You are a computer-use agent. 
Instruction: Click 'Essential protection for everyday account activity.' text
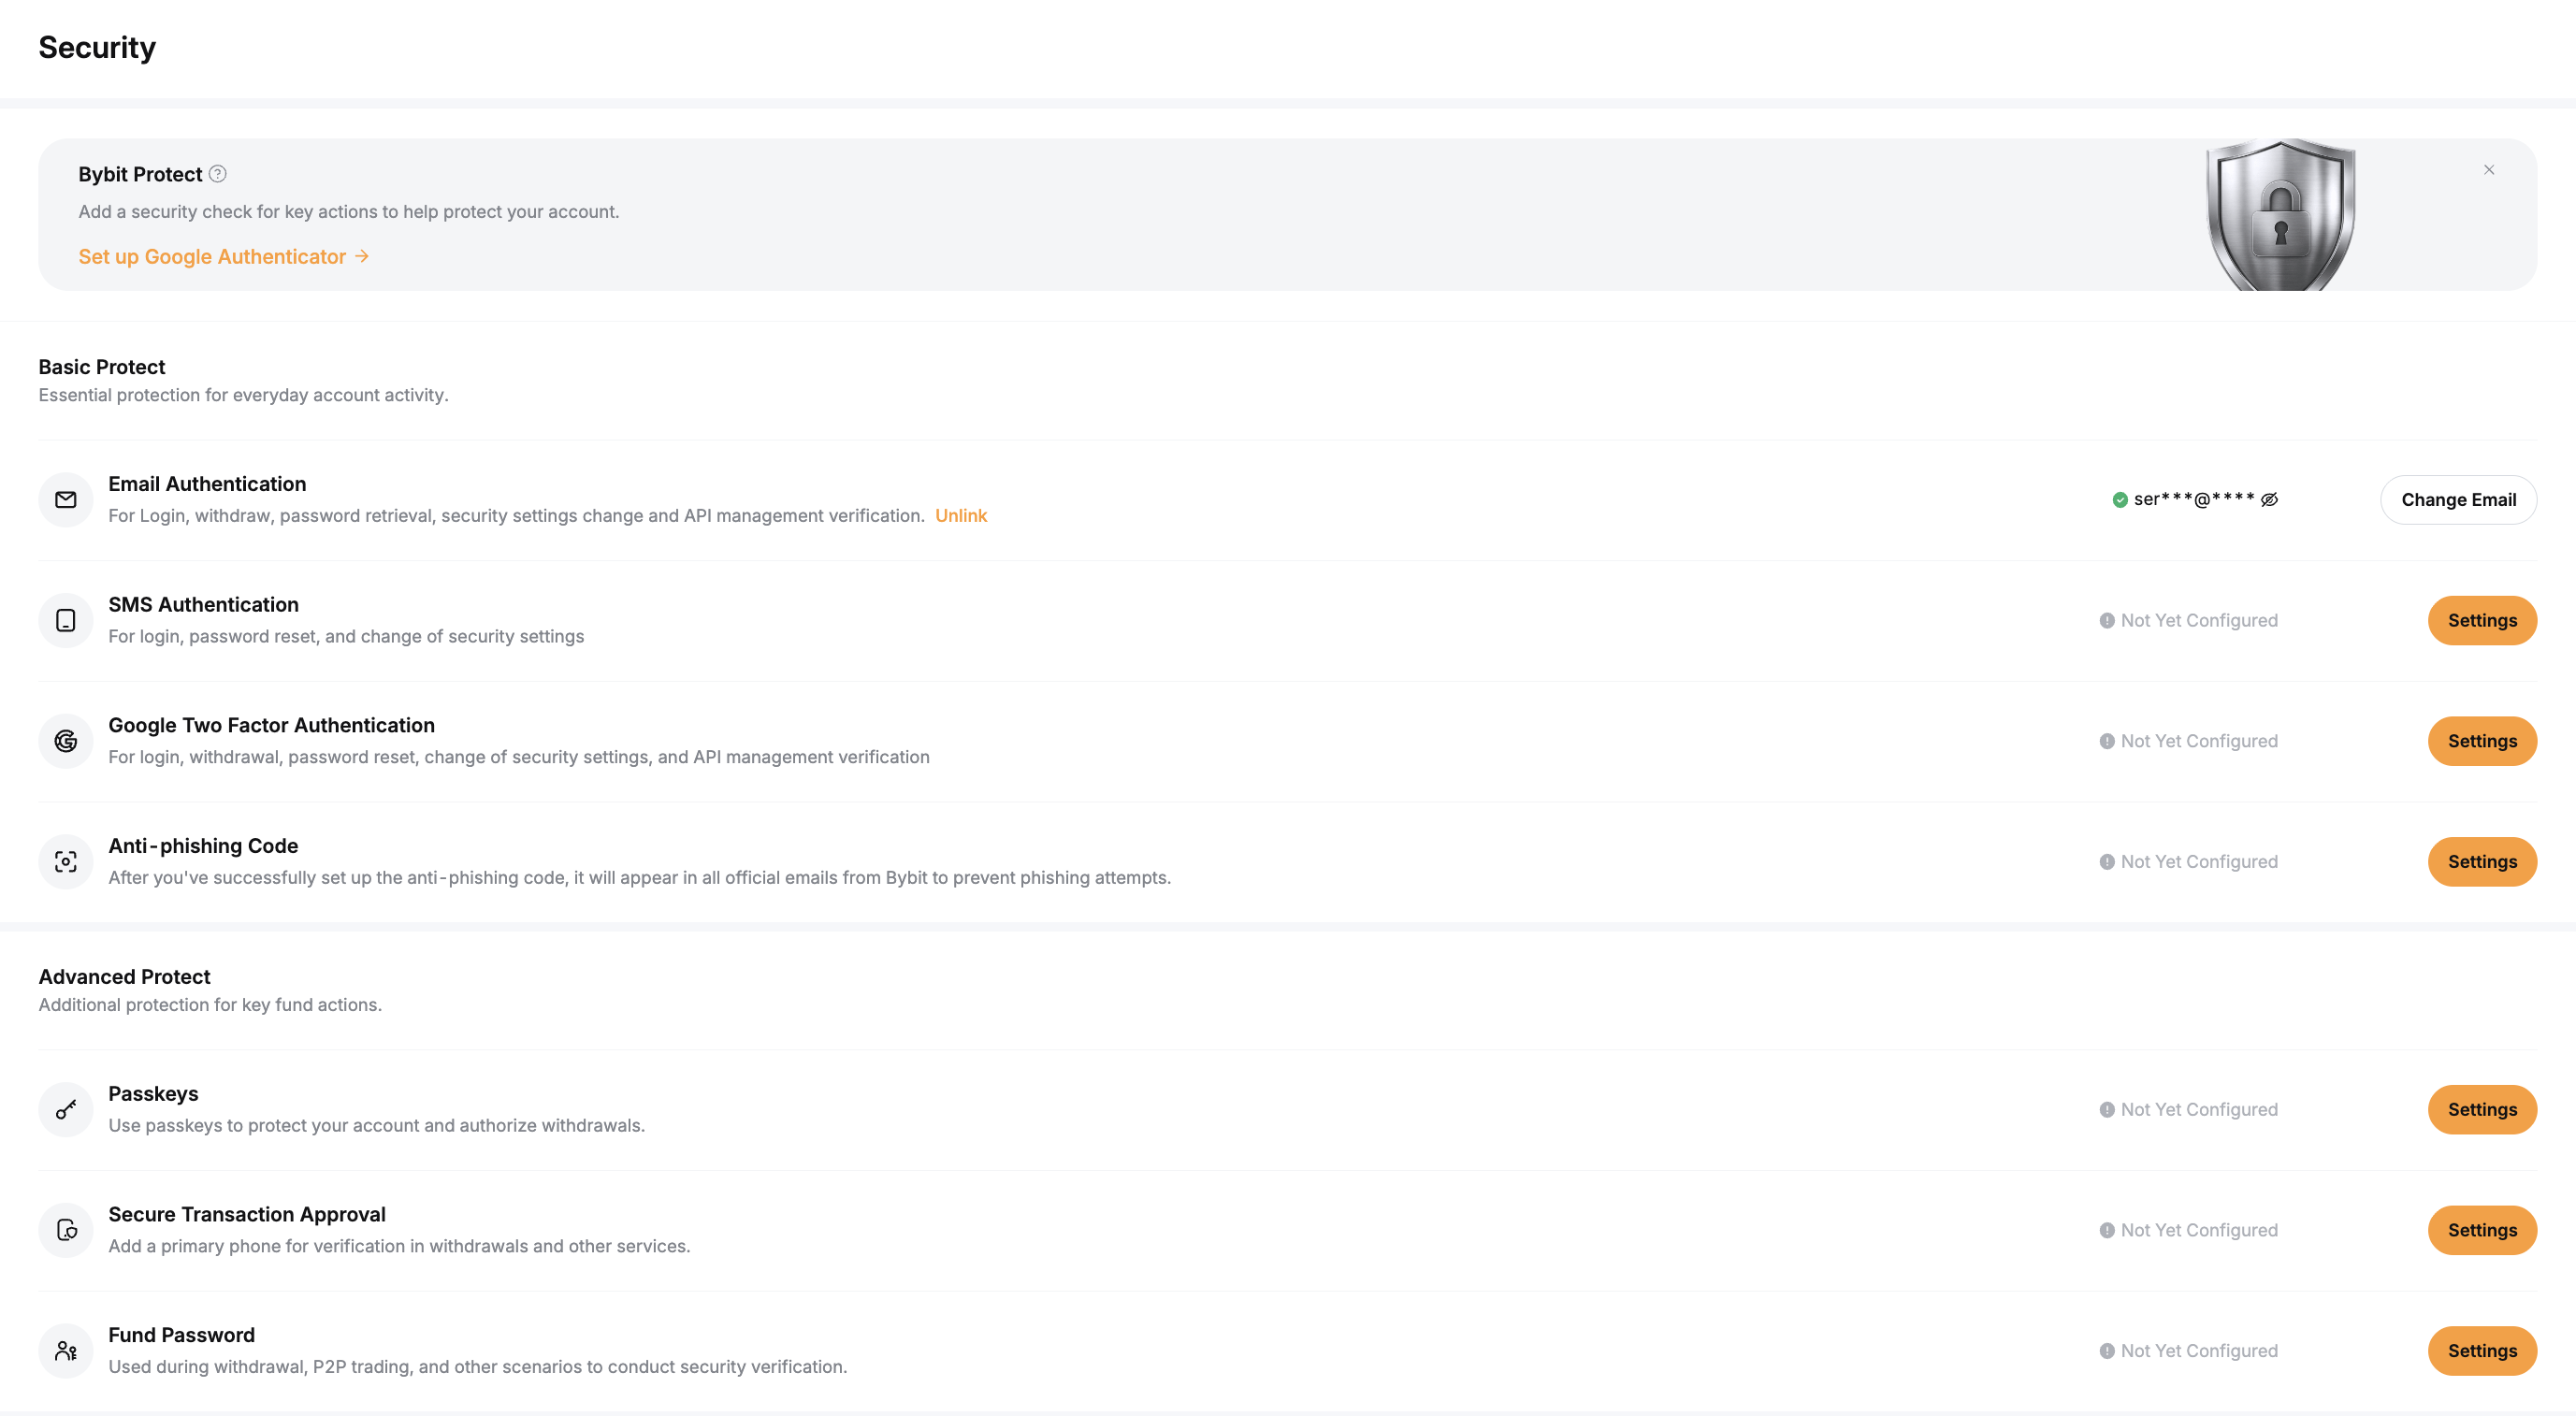tap(243, 395)
